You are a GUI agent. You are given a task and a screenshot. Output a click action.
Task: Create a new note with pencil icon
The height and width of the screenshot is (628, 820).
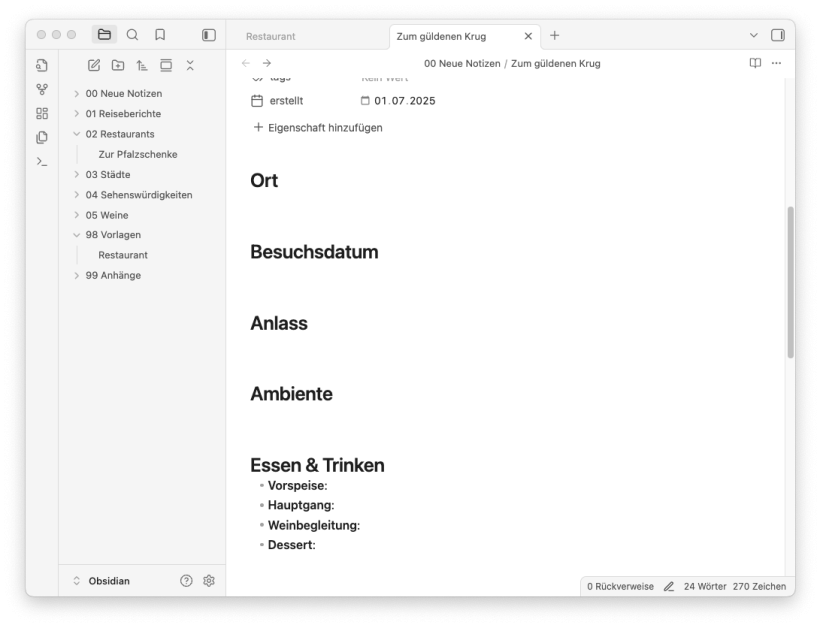[94, 65]
